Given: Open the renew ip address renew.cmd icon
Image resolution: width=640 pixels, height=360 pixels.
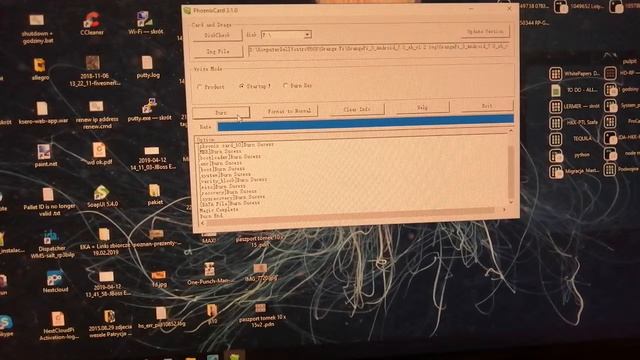Looking at the screenshot, I should tap(97, 114).
